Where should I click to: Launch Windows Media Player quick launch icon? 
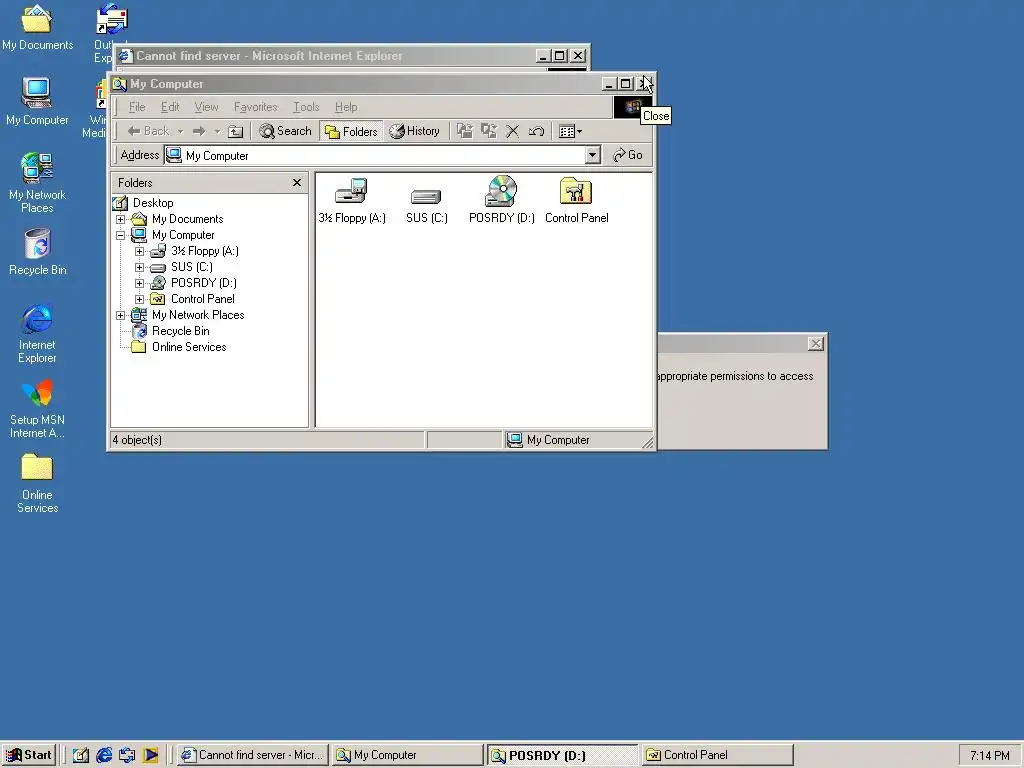pyautogui.click(x=151, y=755)
